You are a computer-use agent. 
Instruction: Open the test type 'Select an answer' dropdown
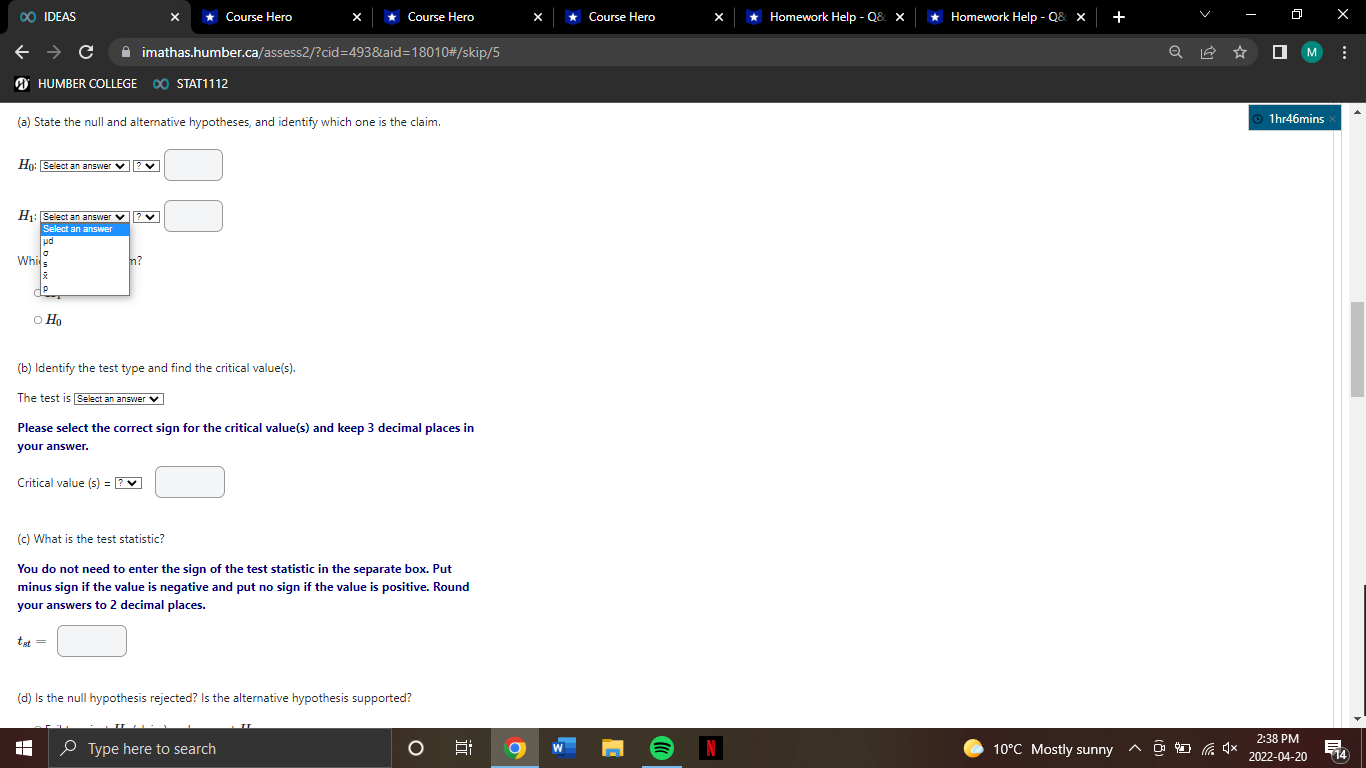tap(119, 399)
